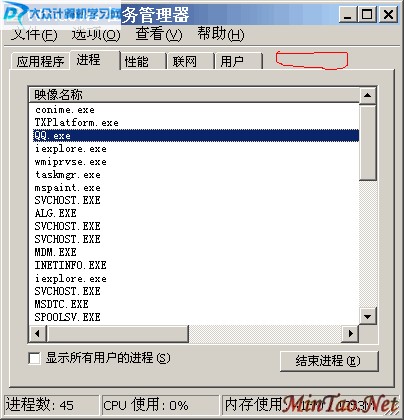Switch to the 用户 tab
This screenshot has height=420, width=404.
pos(239,61)
